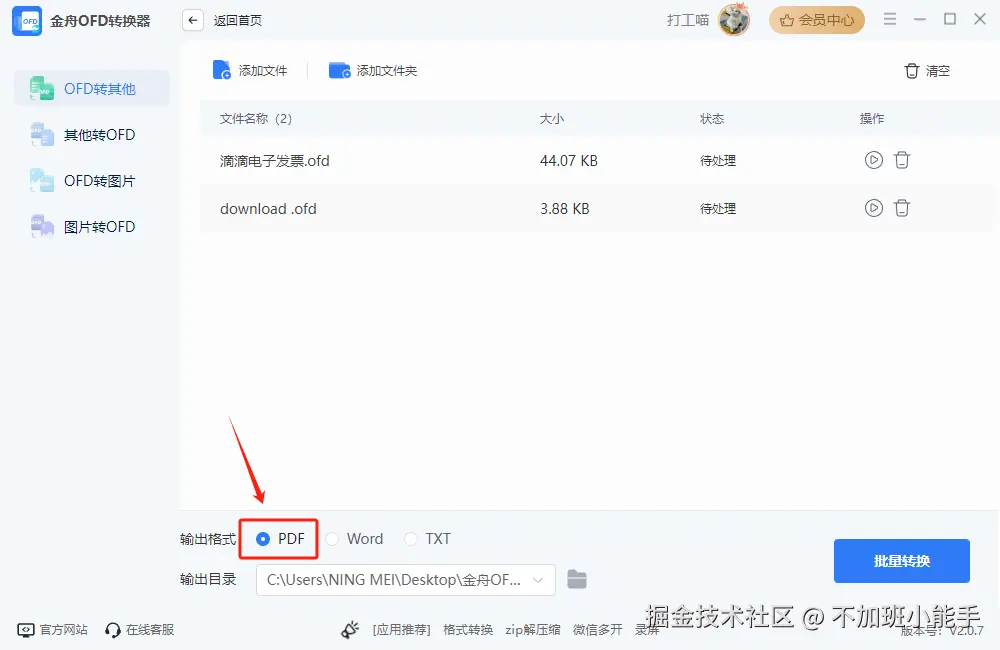Viewport: 1000px width, 650px height.
Task: Switch to OFD转图片 mode
Action: tap(92, 181)
